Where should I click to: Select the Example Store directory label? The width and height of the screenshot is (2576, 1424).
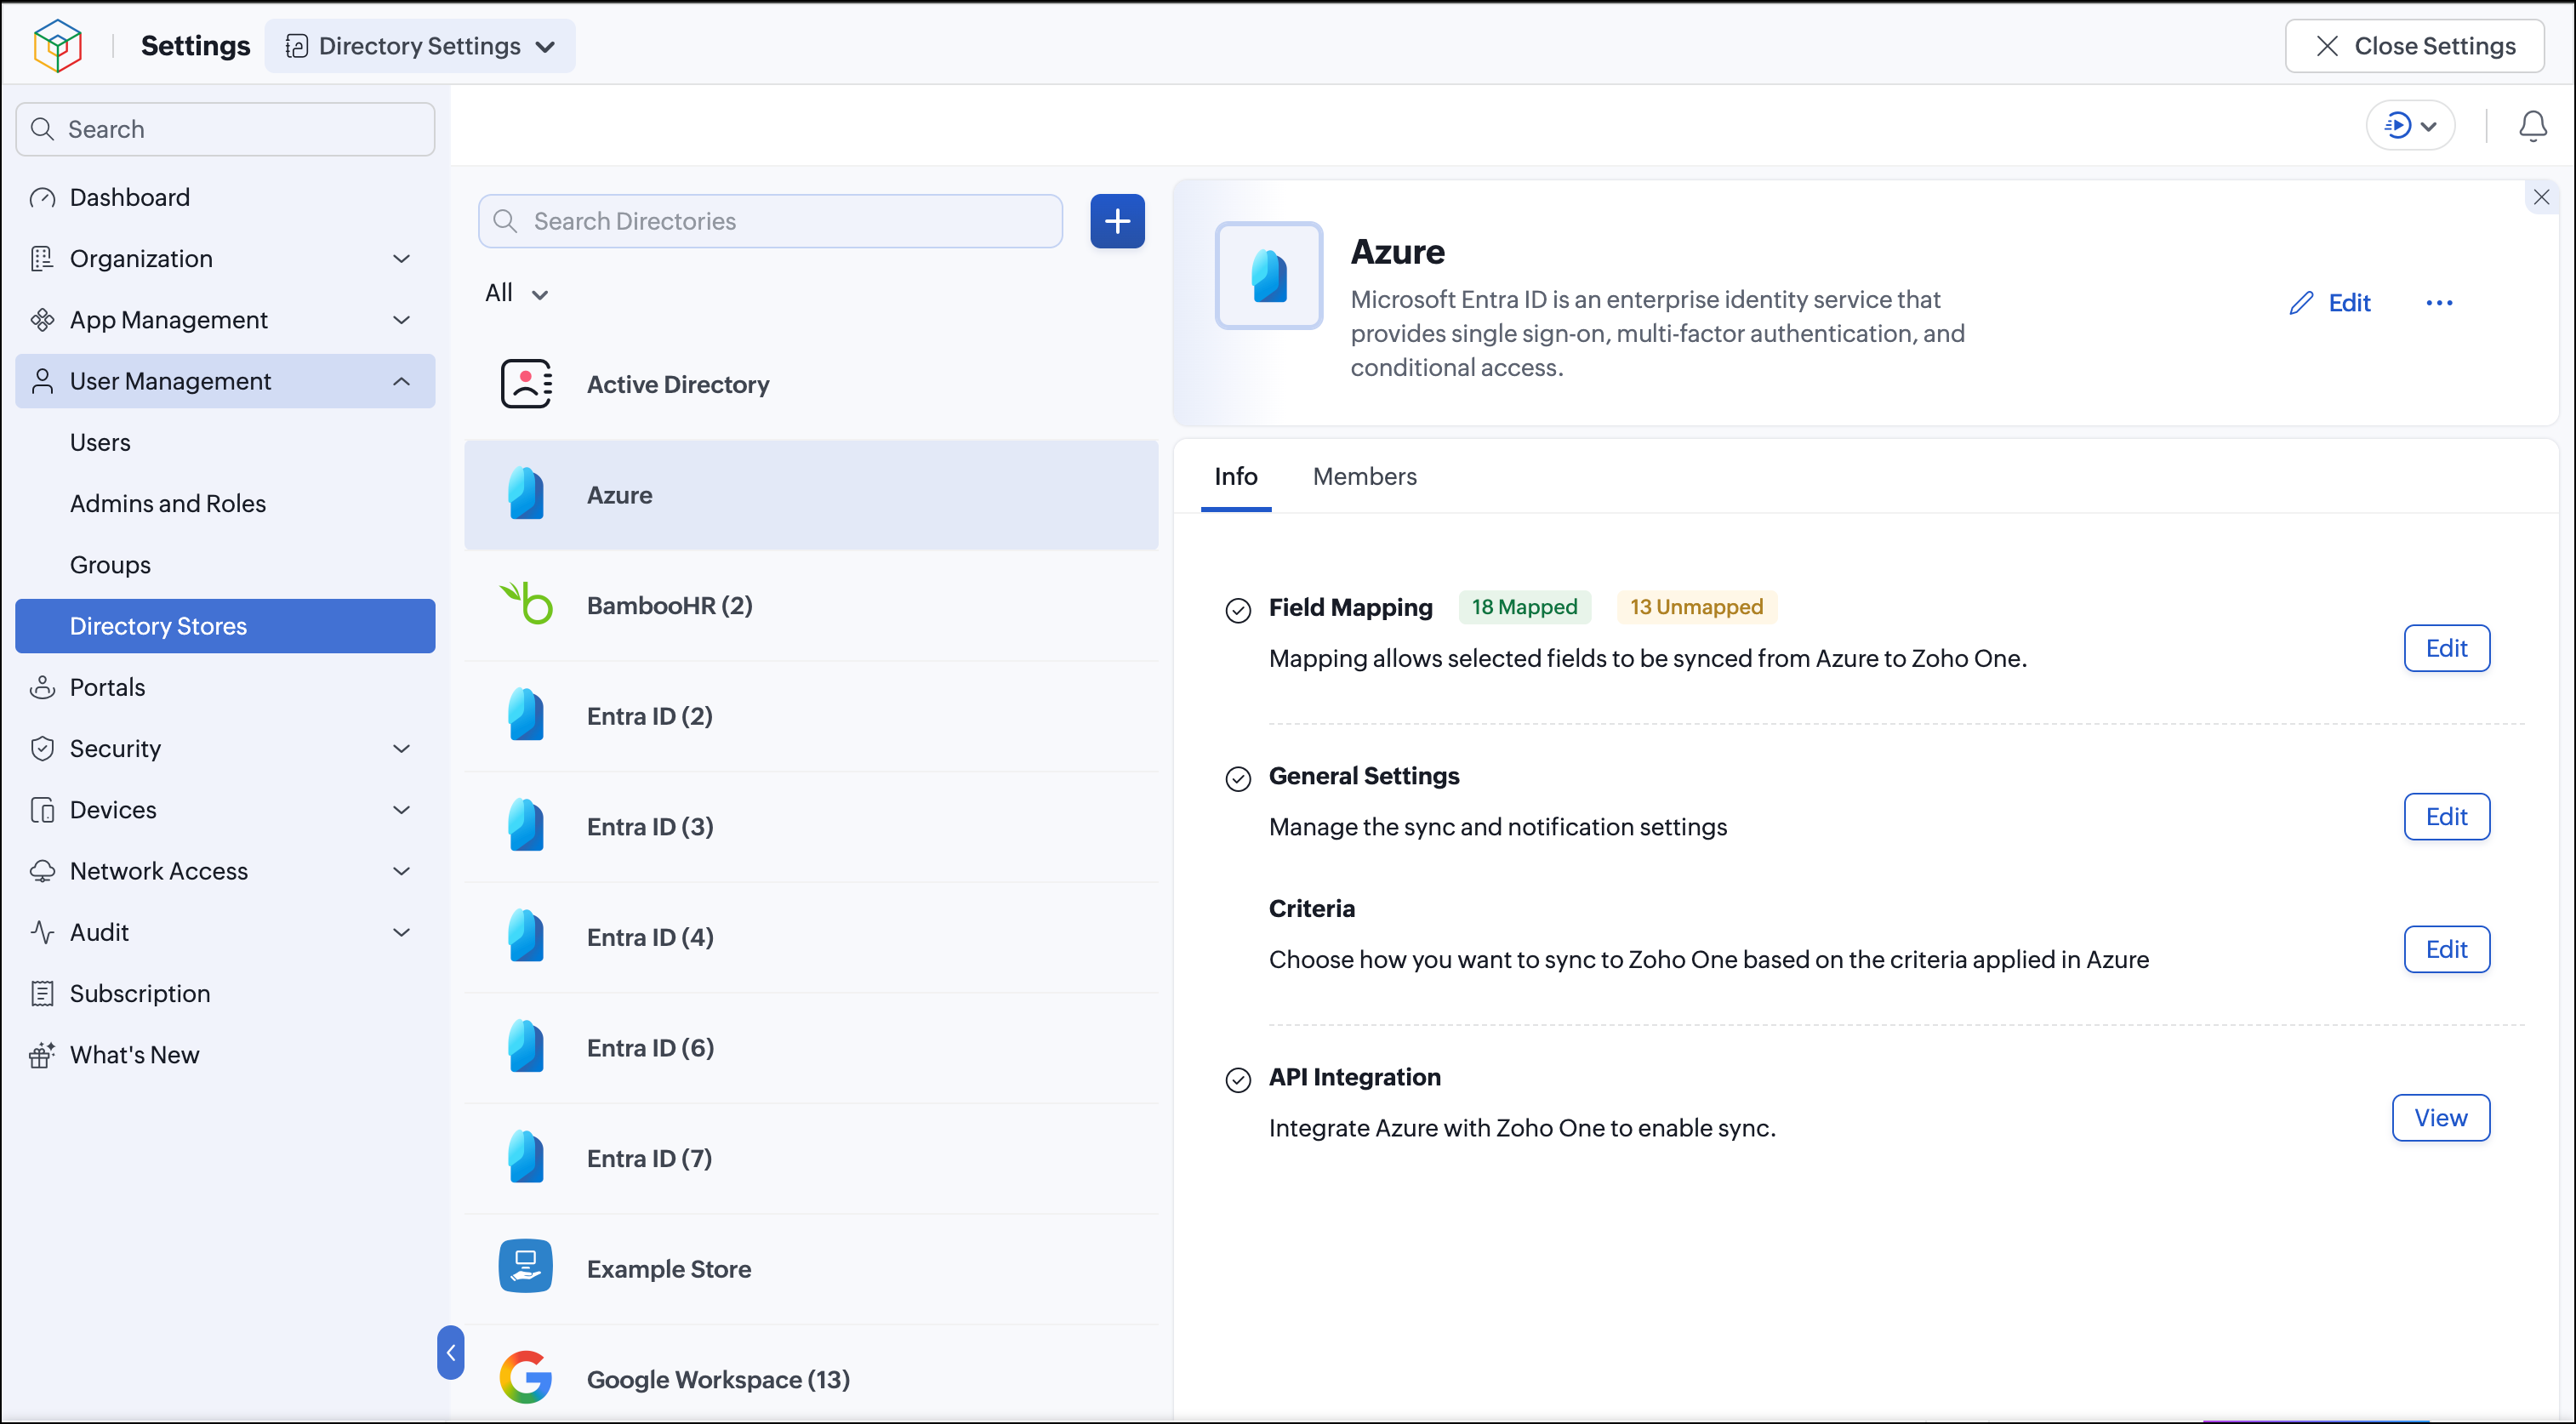(669, 1268)
